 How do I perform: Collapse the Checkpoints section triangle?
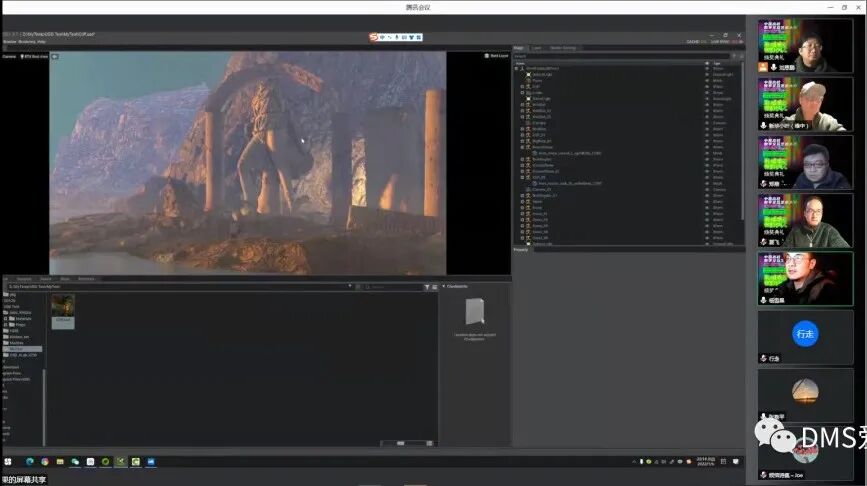pos(443,286)
